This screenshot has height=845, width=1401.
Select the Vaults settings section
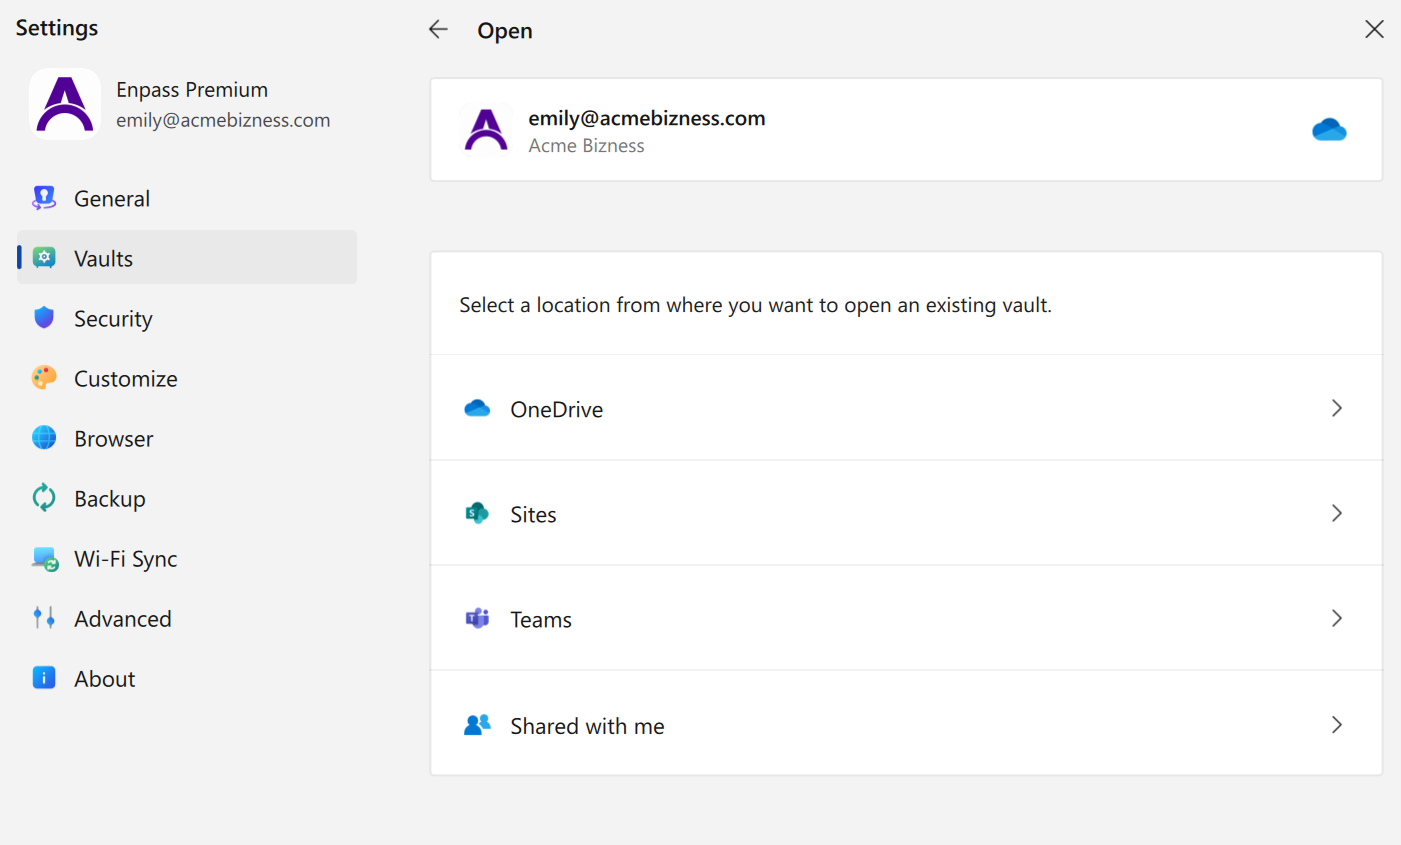(x=187, y=258)
